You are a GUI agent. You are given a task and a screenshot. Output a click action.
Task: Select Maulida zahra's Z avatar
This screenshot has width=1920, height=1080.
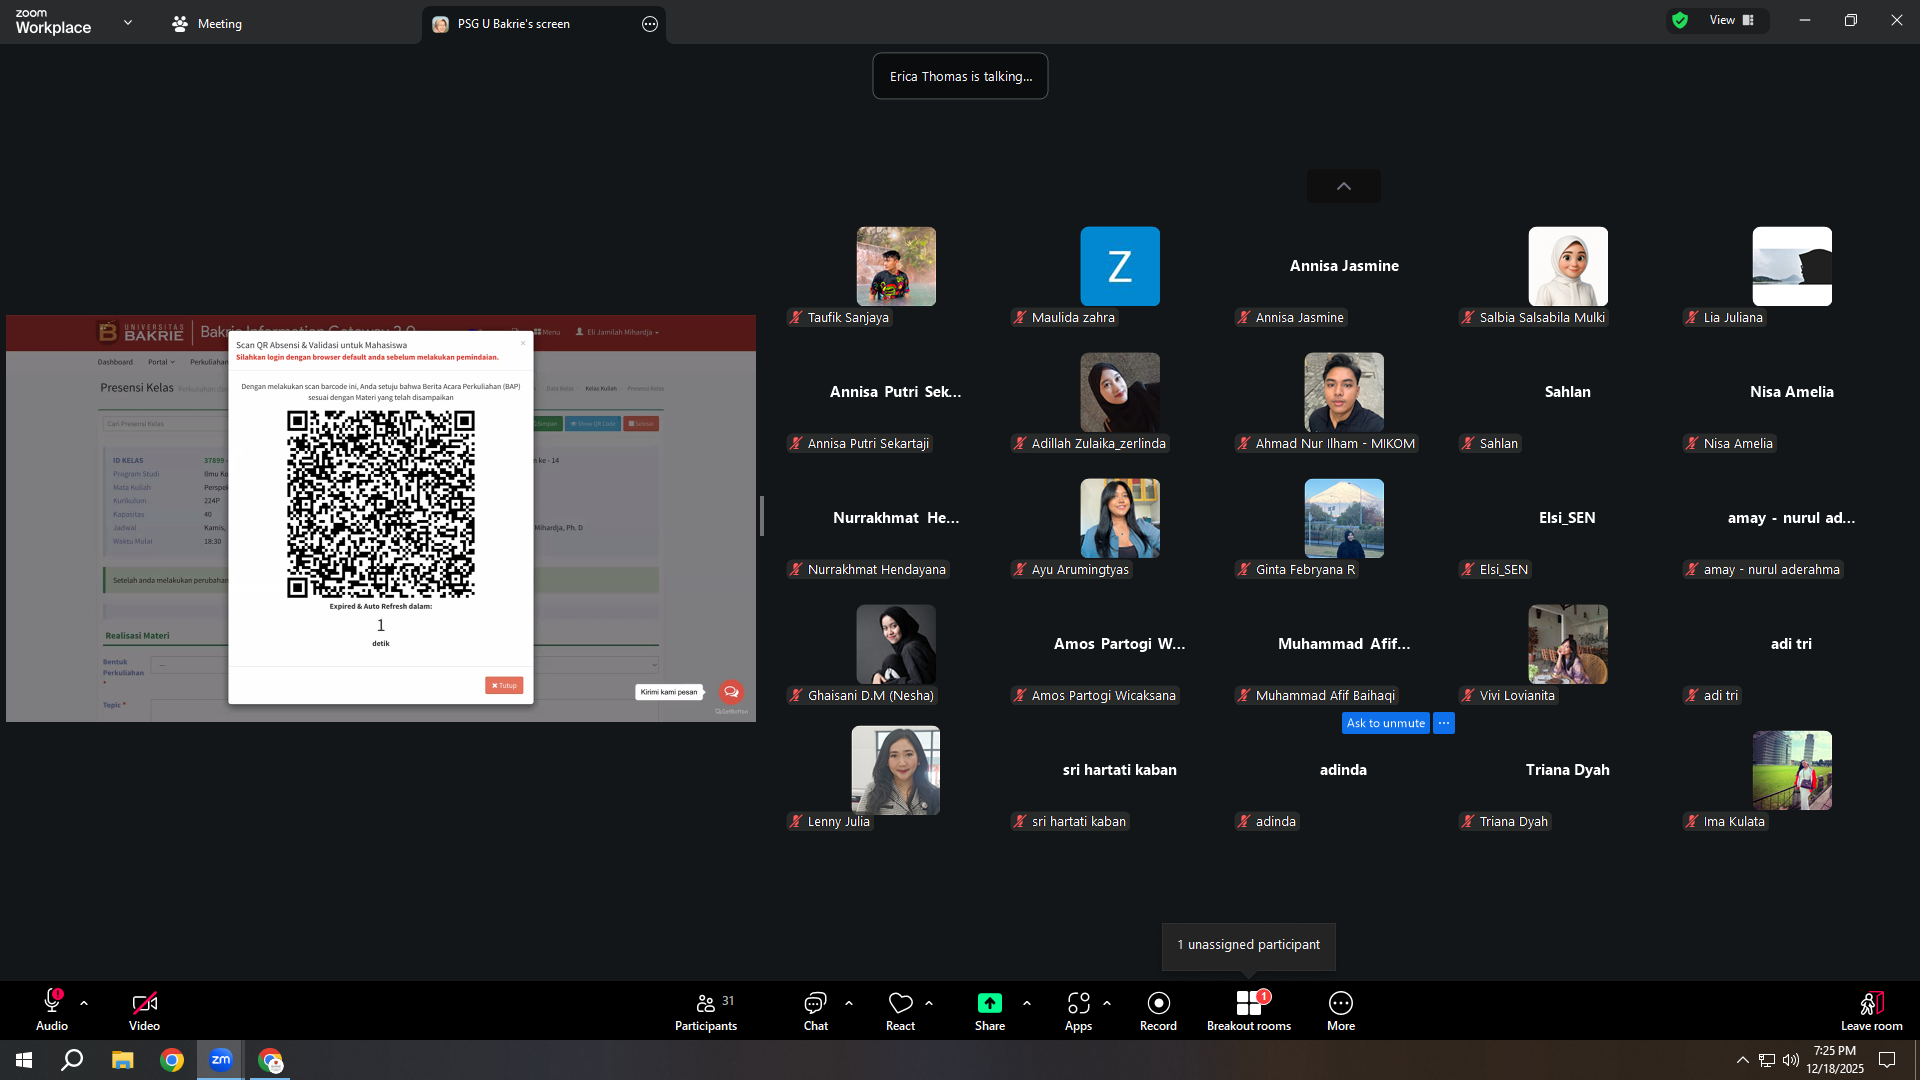tap(1120, 266)
